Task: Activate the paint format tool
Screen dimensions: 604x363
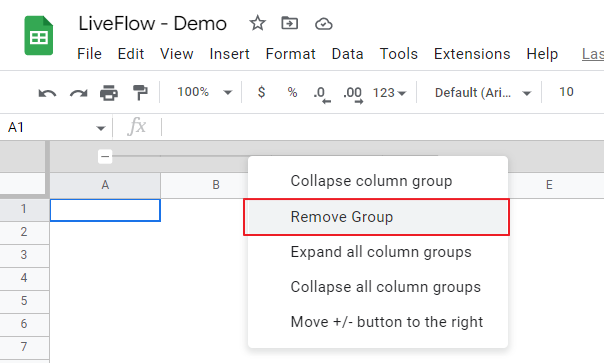Action: (140, 93)
